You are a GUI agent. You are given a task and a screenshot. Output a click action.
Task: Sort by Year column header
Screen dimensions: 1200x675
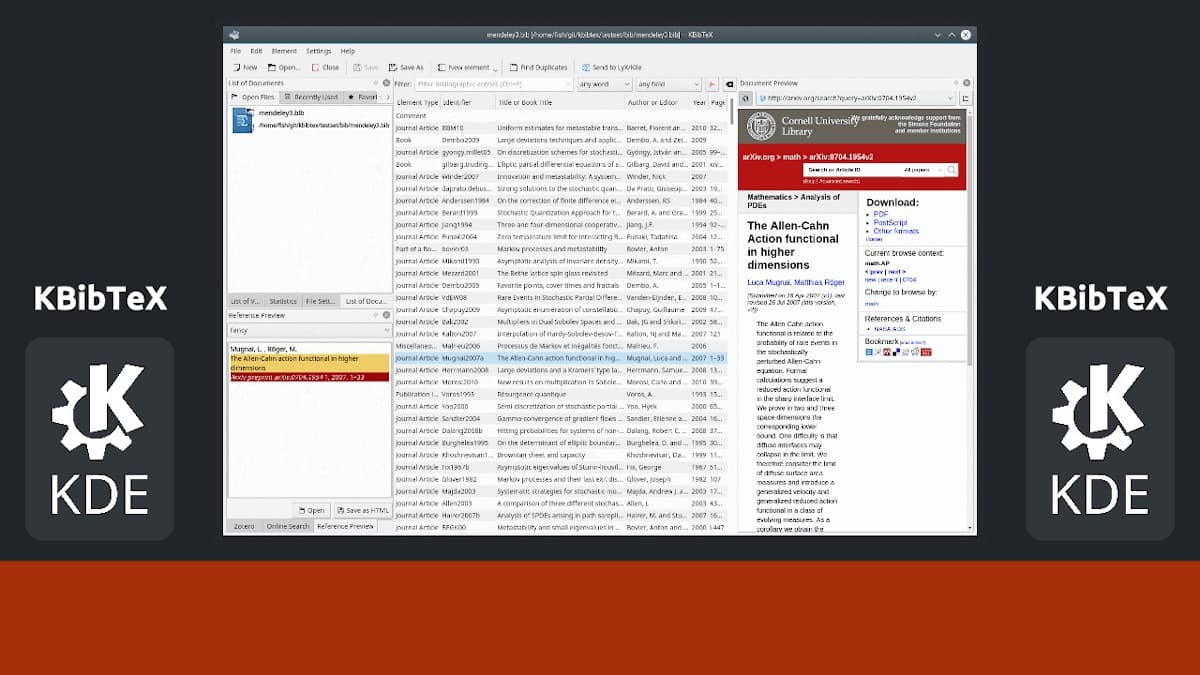tap(699, 102)
